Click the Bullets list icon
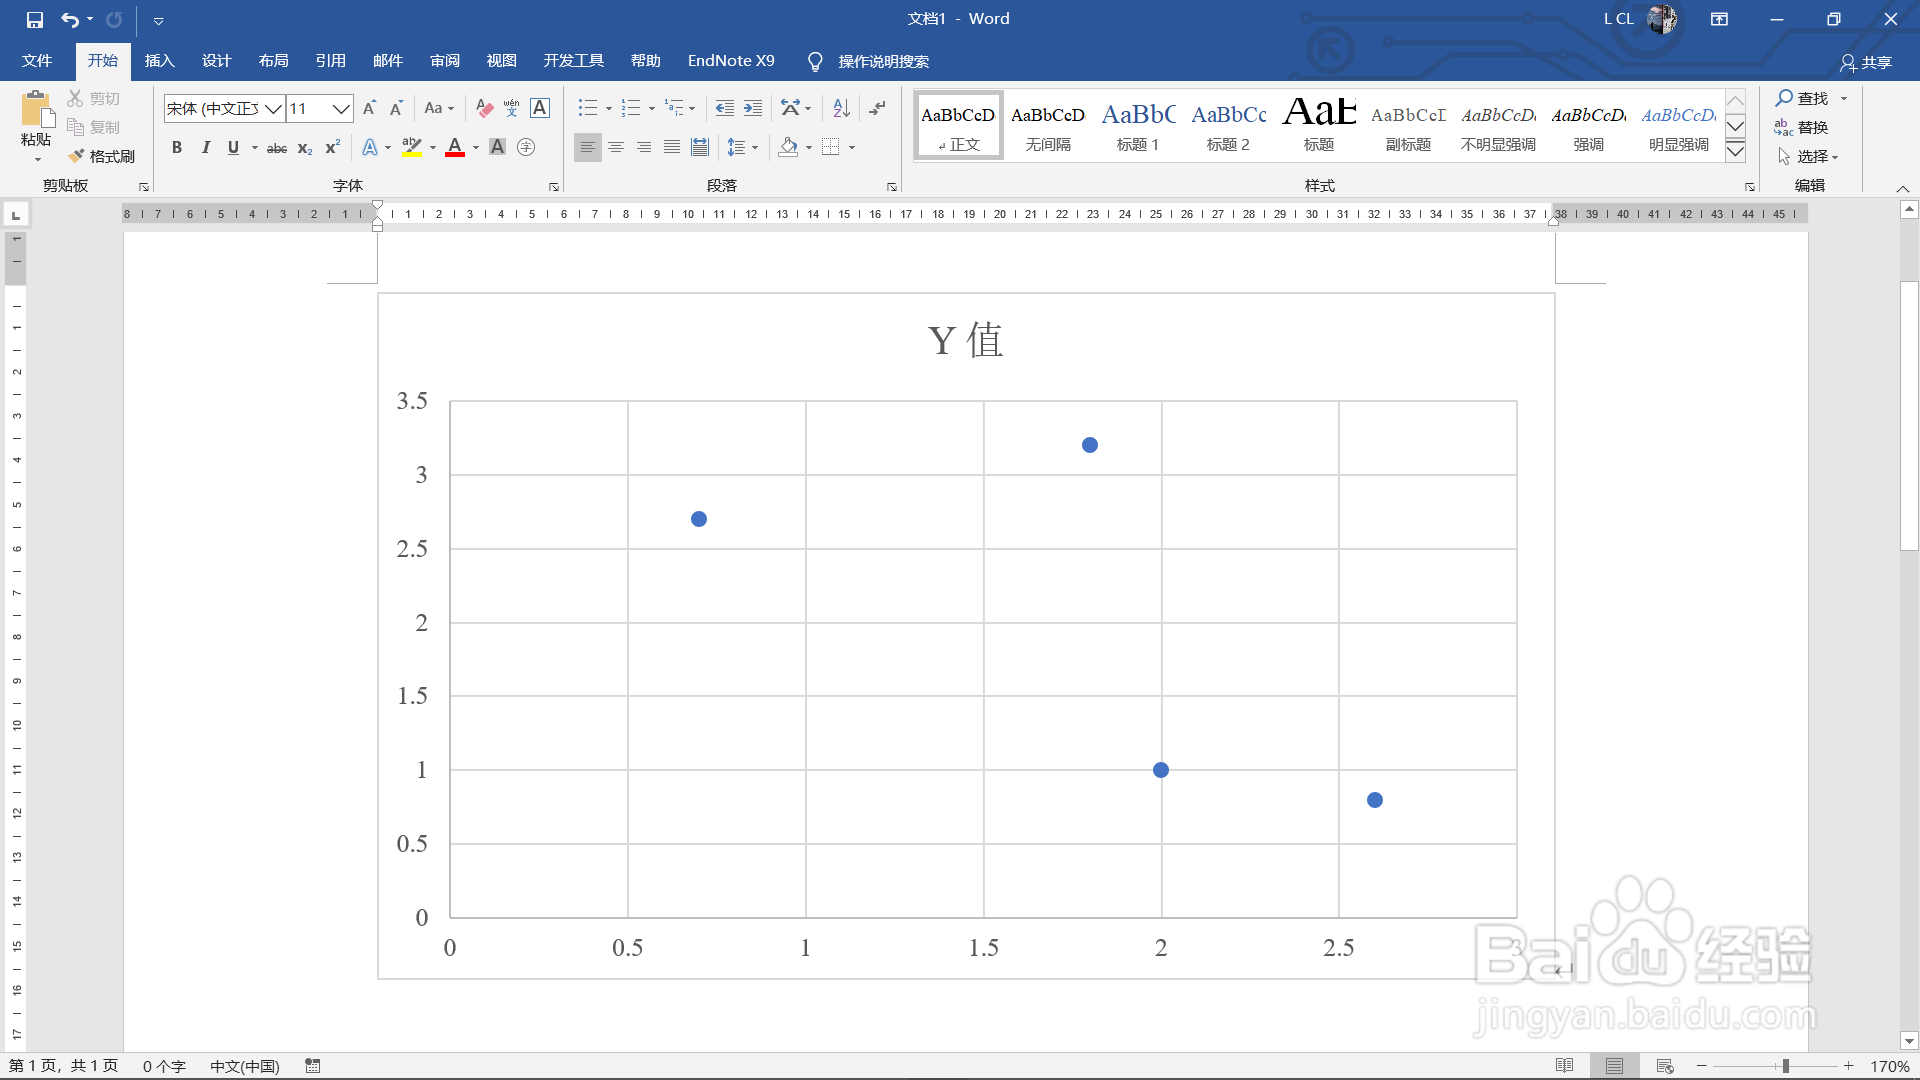 coord(587,108)
